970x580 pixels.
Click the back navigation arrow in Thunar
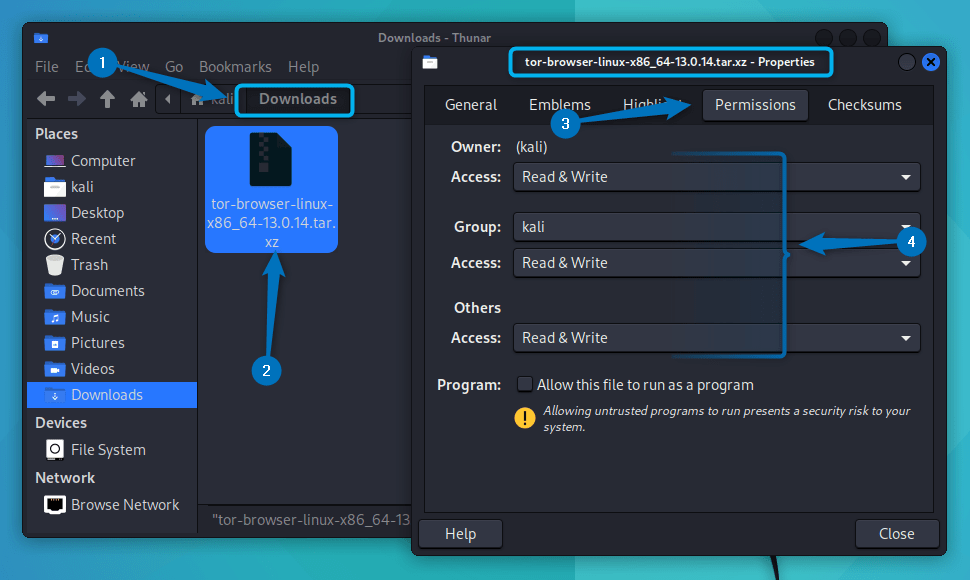tap(46, 99)
